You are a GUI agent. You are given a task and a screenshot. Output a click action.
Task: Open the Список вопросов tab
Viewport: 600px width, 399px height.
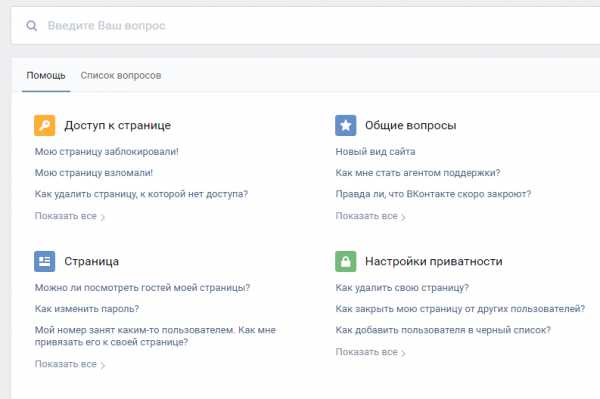coord(121,75)
